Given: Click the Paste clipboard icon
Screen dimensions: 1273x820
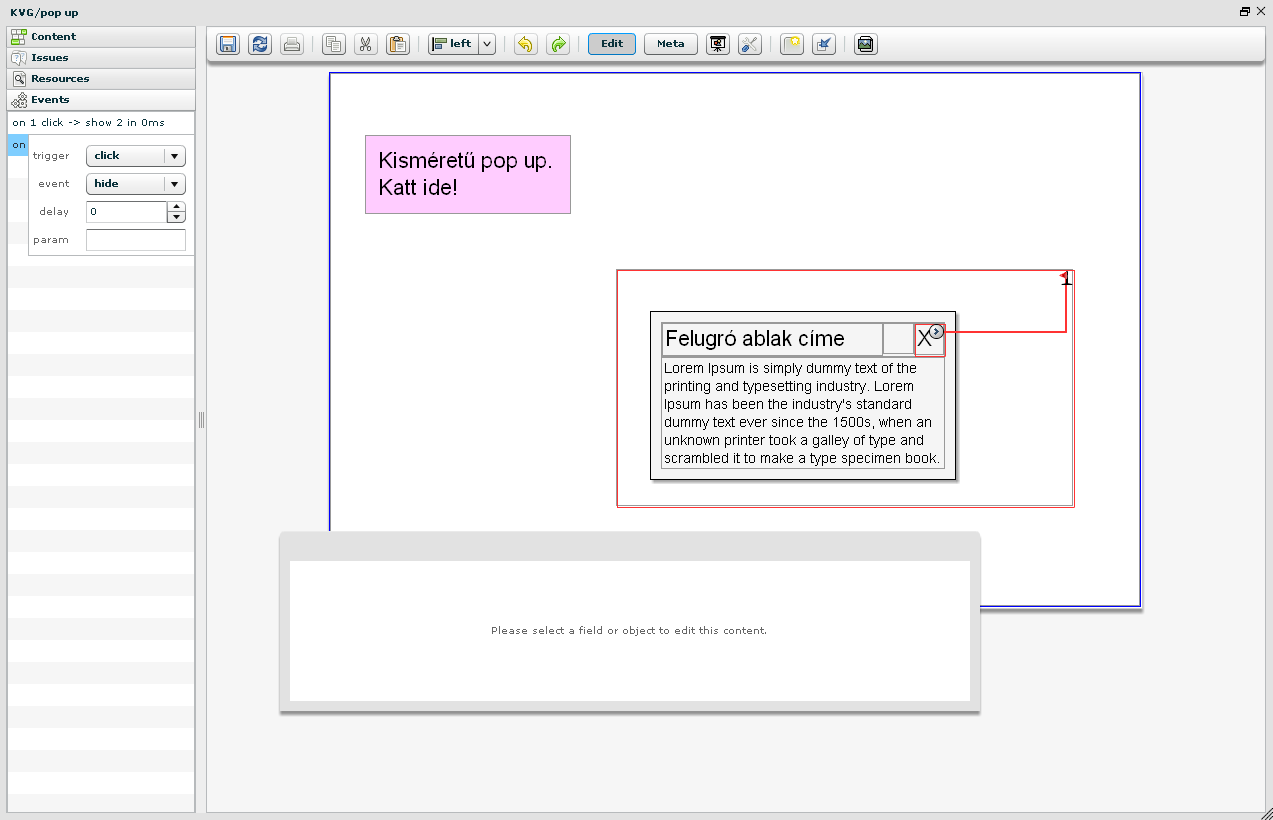Looking at the screenshot, I should pyautogui.click(x=398, y=44).
